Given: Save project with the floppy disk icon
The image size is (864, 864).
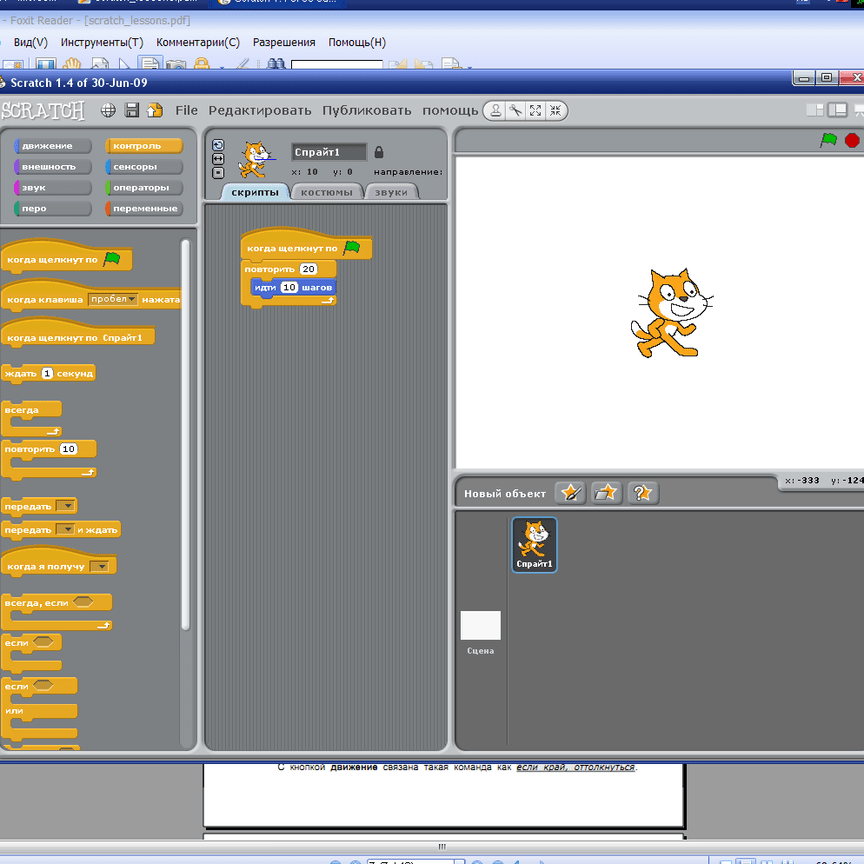Looking at the screenshot, I should (x=132, y=110).
